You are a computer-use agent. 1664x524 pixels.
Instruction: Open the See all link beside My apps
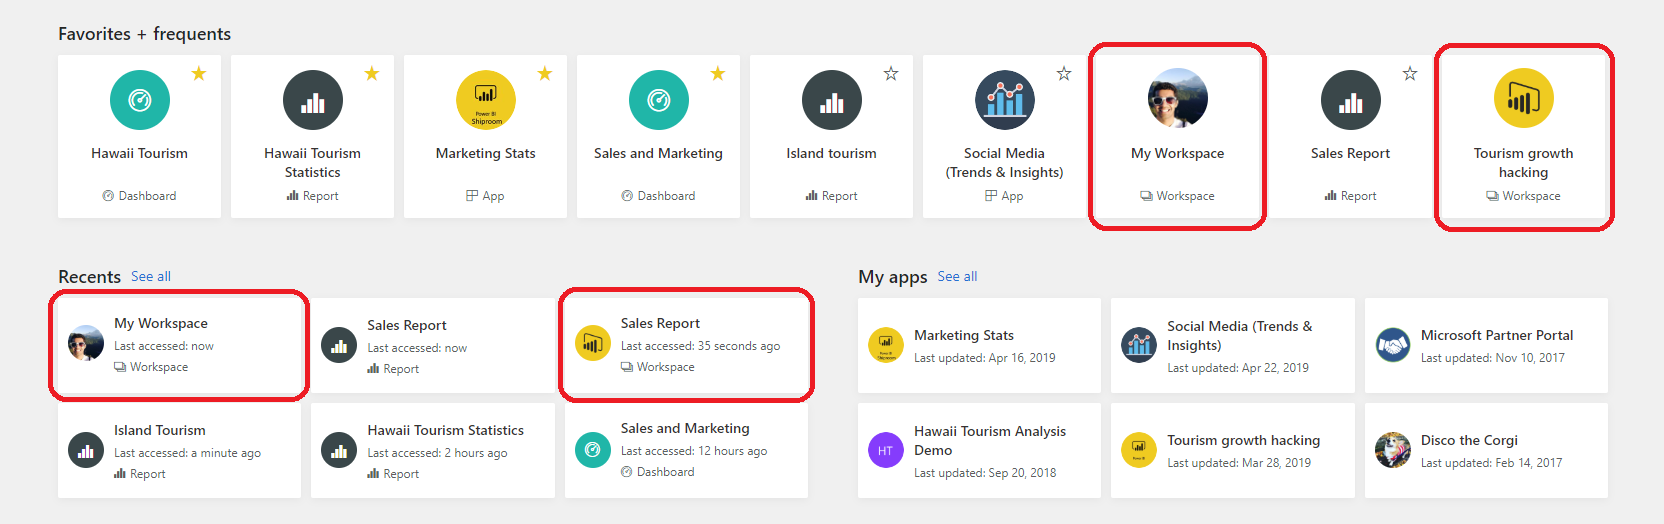coord(957,277)
